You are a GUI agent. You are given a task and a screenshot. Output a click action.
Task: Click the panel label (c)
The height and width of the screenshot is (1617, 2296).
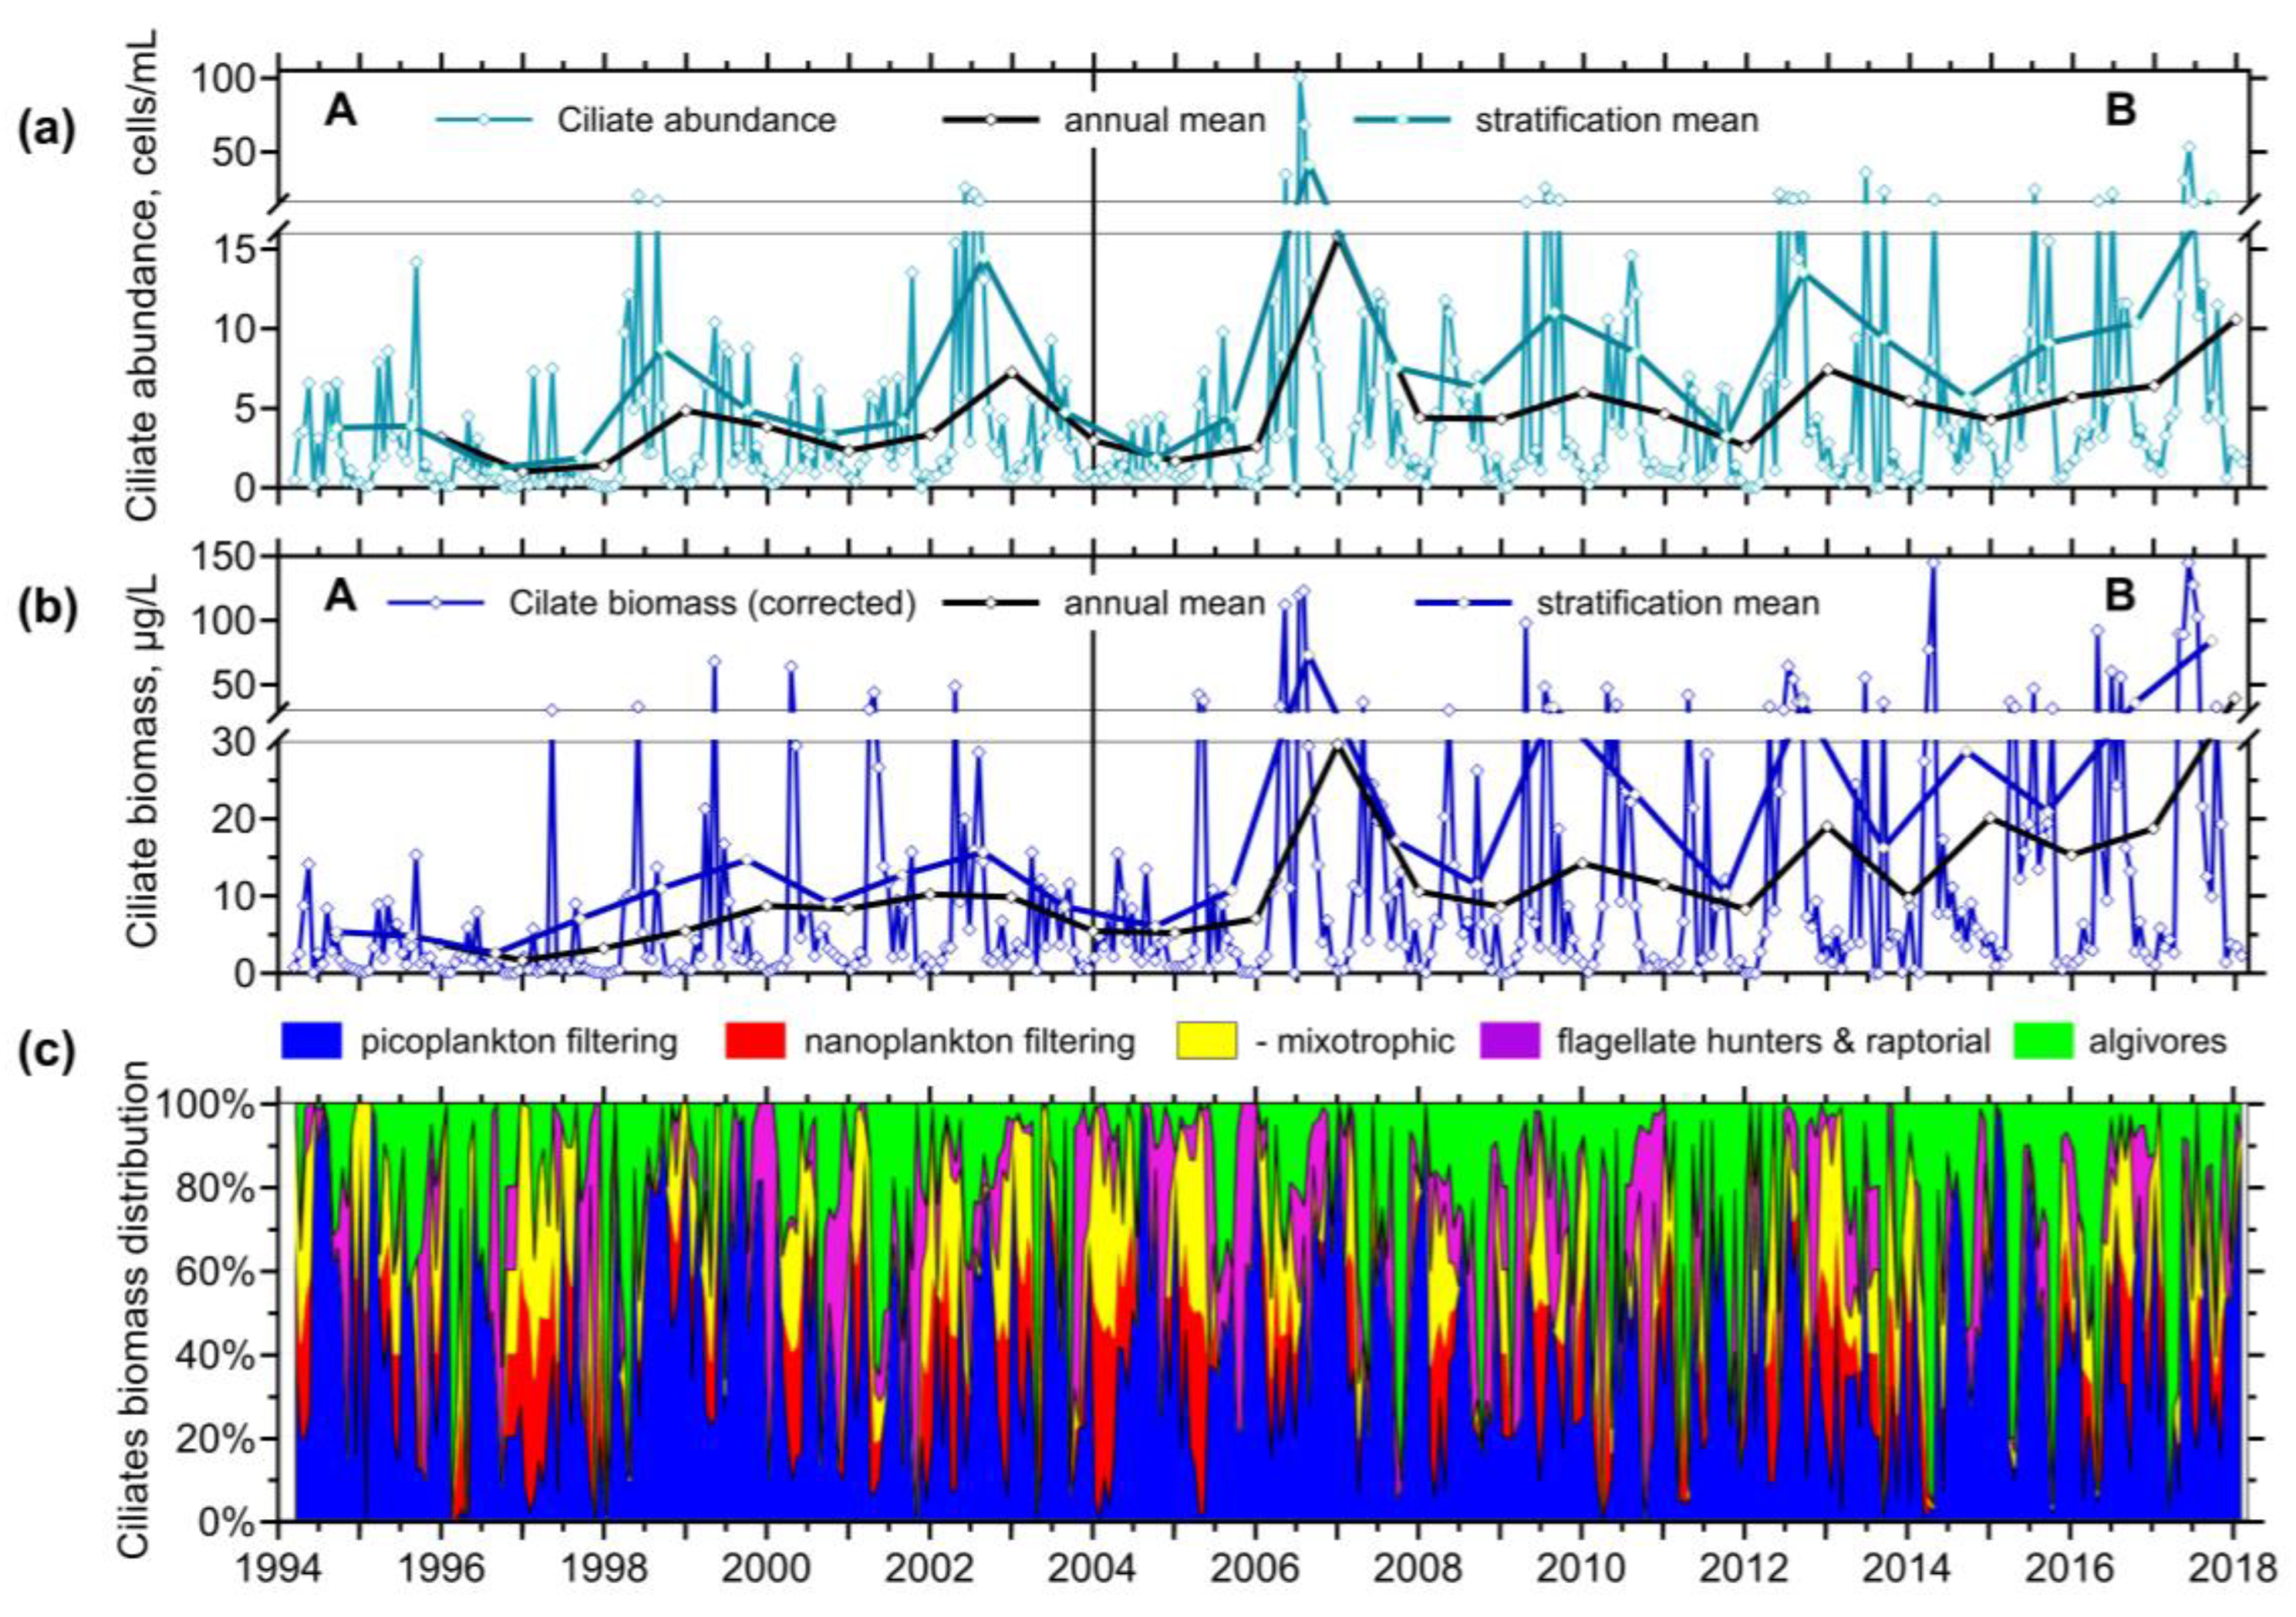[46, 1054]
